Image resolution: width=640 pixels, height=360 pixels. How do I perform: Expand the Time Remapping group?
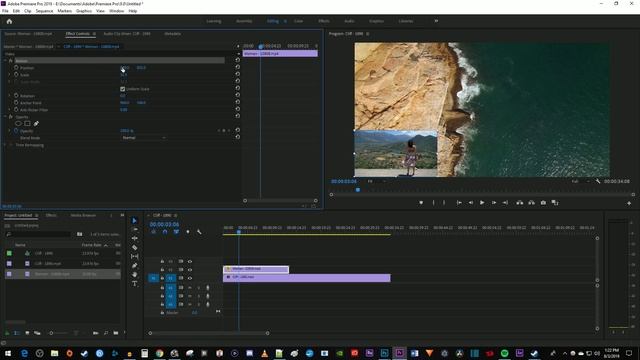[x=5, y=145]
